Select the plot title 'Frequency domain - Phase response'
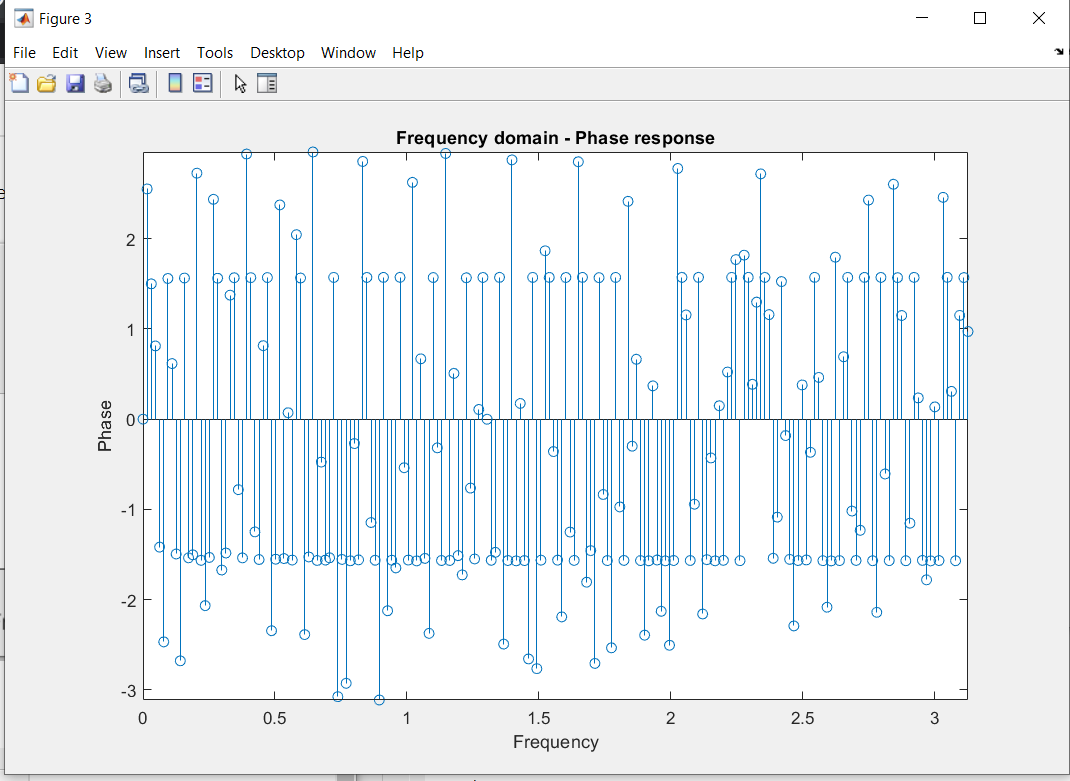Viewport: 1070px width, 781px height. [555, 138]
